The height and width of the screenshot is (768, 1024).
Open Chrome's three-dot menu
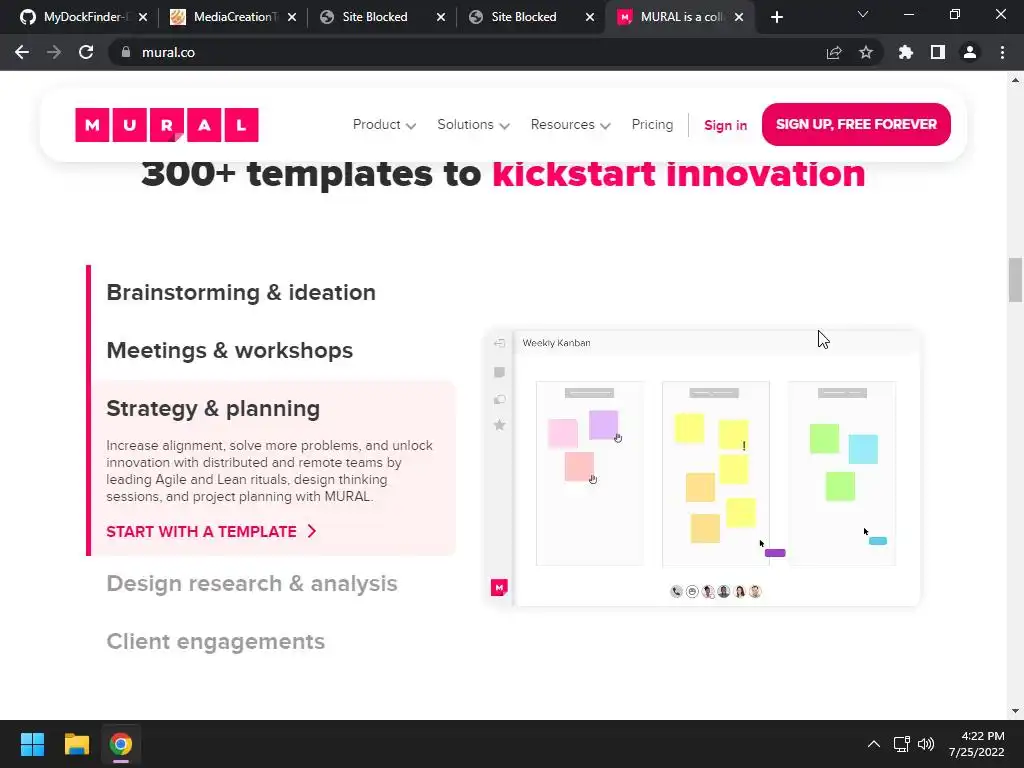coord(1002,52)
